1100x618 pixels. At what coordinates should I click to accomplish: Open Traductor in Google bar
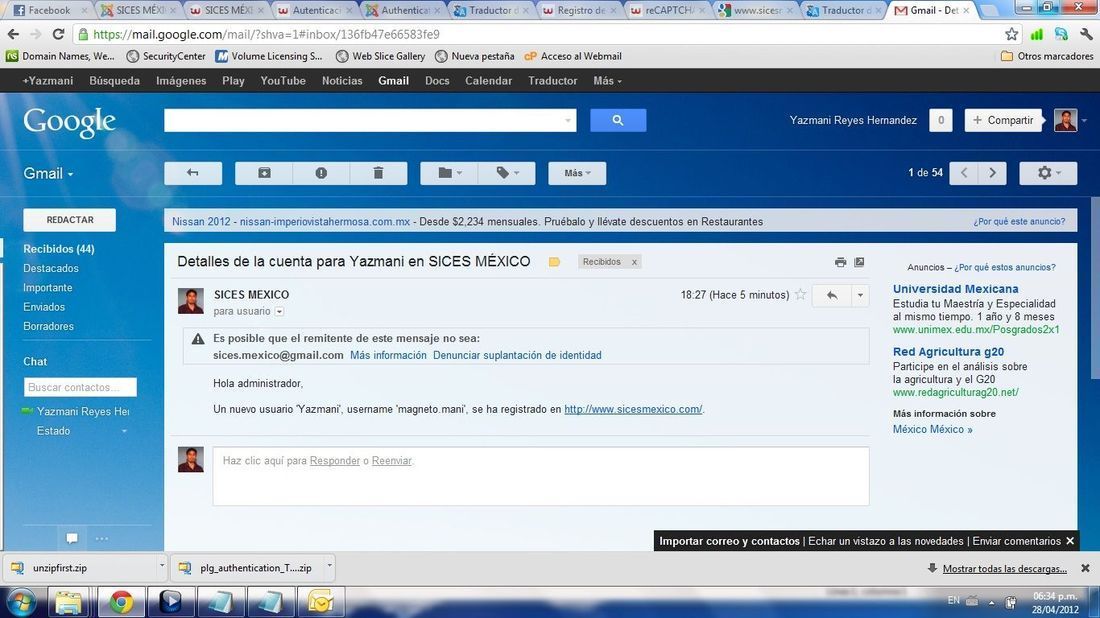coord(553,81)
